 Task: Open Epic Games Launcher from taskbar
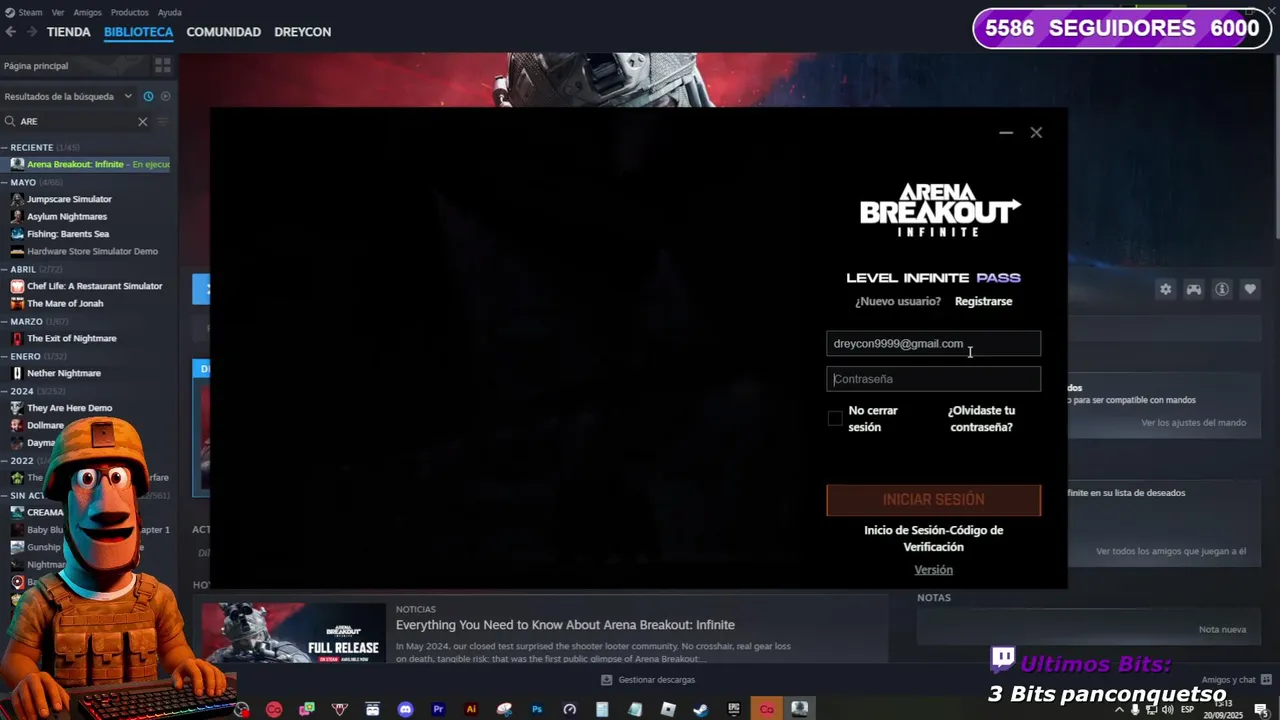tap(734, 709)
